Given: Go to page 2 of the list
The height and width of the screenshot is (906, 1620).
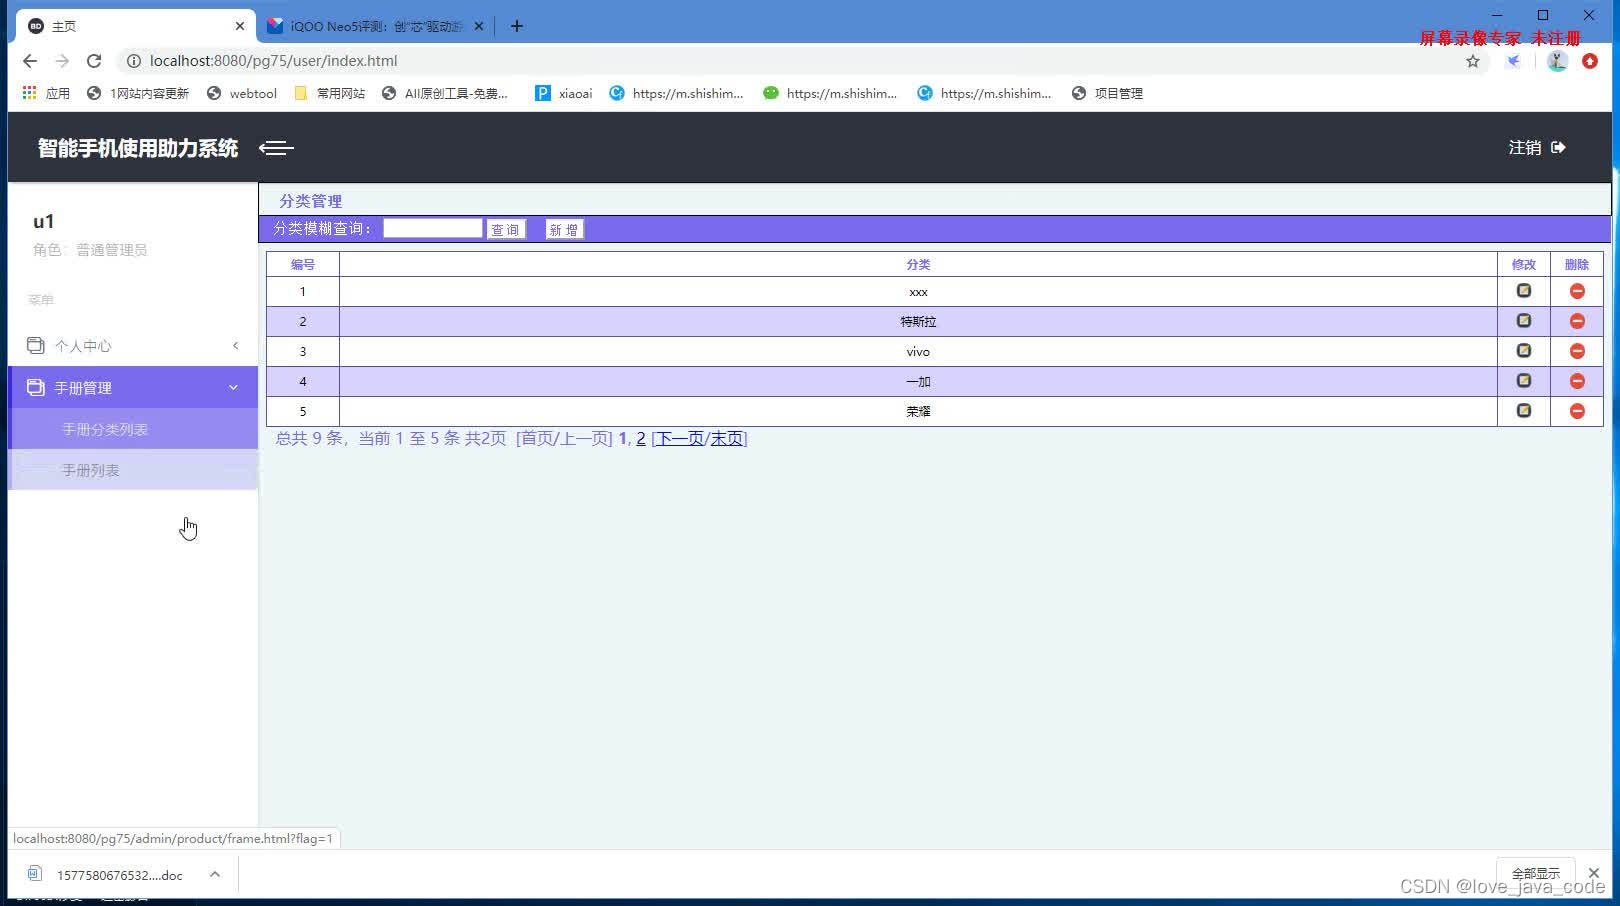Looking at the screenshot, I should pos(641,438).
